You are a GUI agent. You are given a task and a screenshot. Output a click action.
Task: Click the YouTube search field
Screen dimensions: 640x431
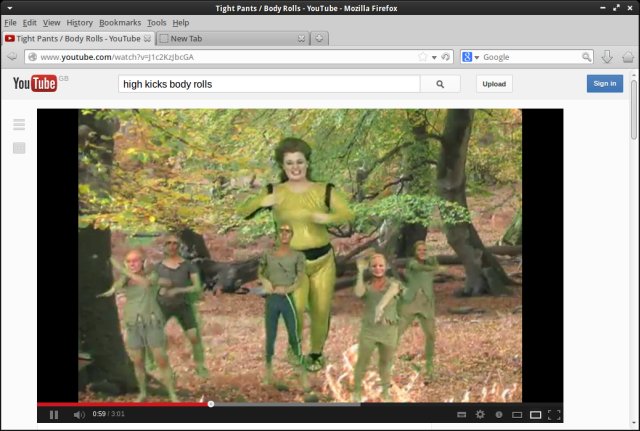click(269, 84)
